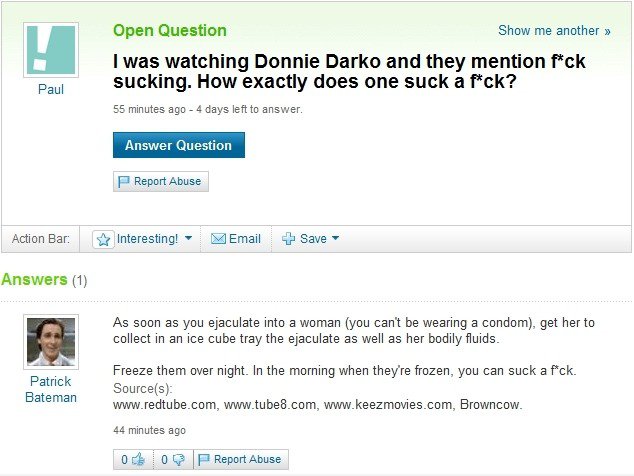Screen dimensions: 634x476
Task: Click the flag icon on the answer's Report Abuse
Action: tap(203, 459)
